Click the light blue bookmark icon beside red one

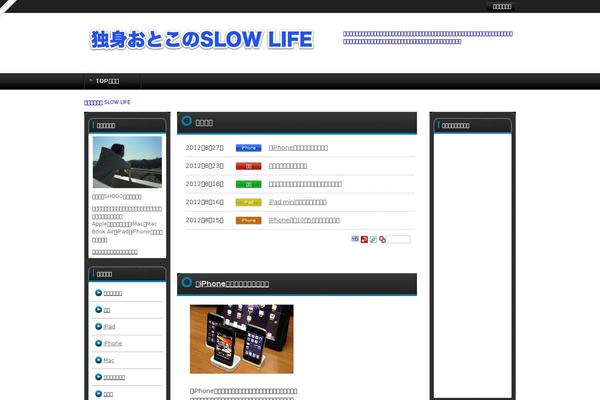point(373,239)
